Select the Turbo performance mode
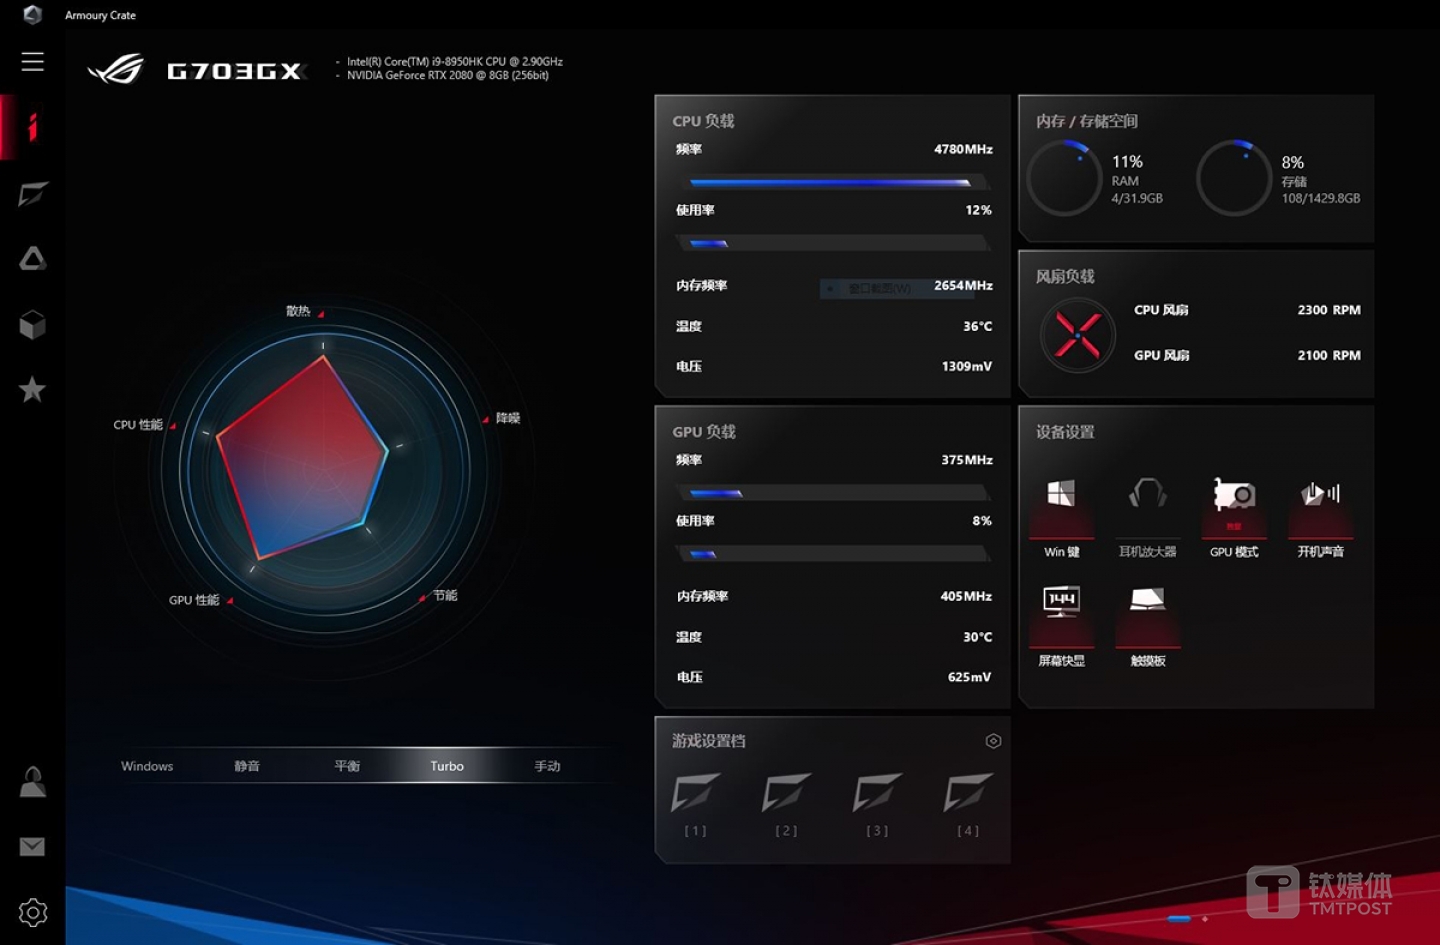1440x945 pixels. pos(447,766)
